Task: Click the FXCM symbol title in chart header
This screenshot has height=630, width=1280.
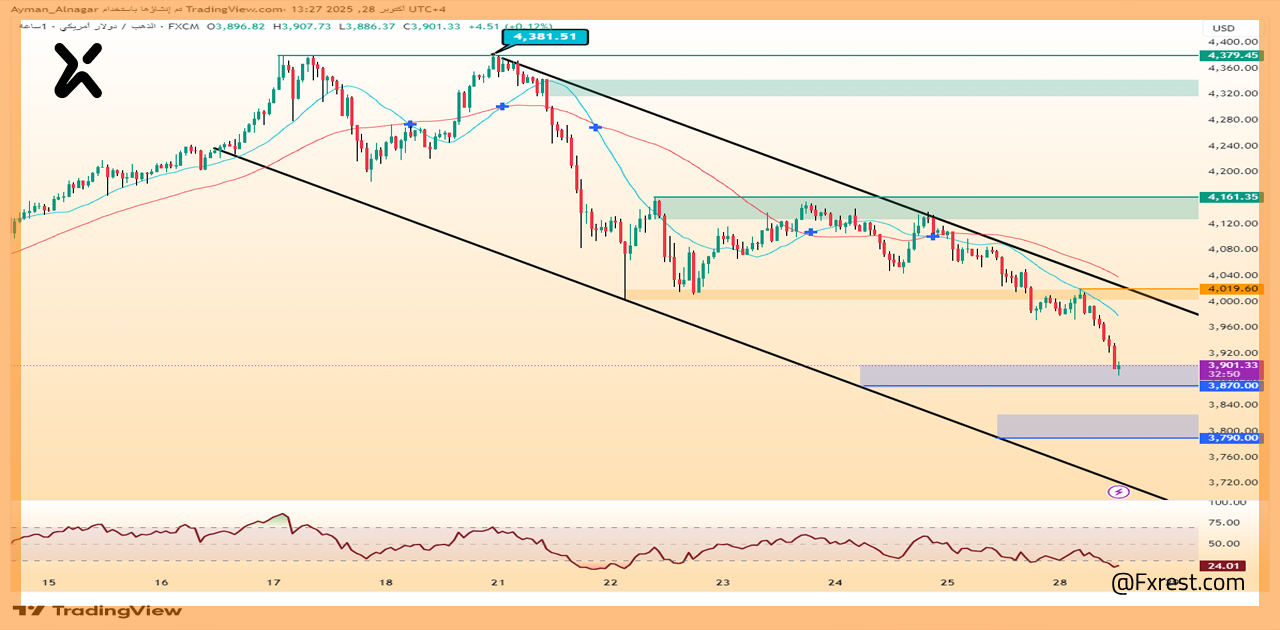Action: click(183, 27)
